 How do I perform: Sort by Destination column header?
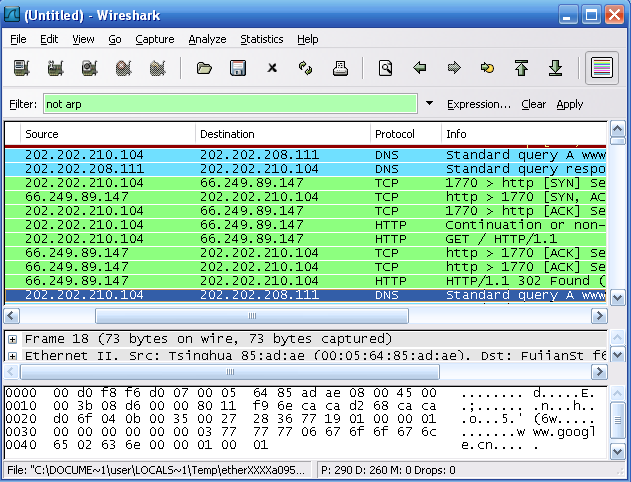tap(283, 134)
